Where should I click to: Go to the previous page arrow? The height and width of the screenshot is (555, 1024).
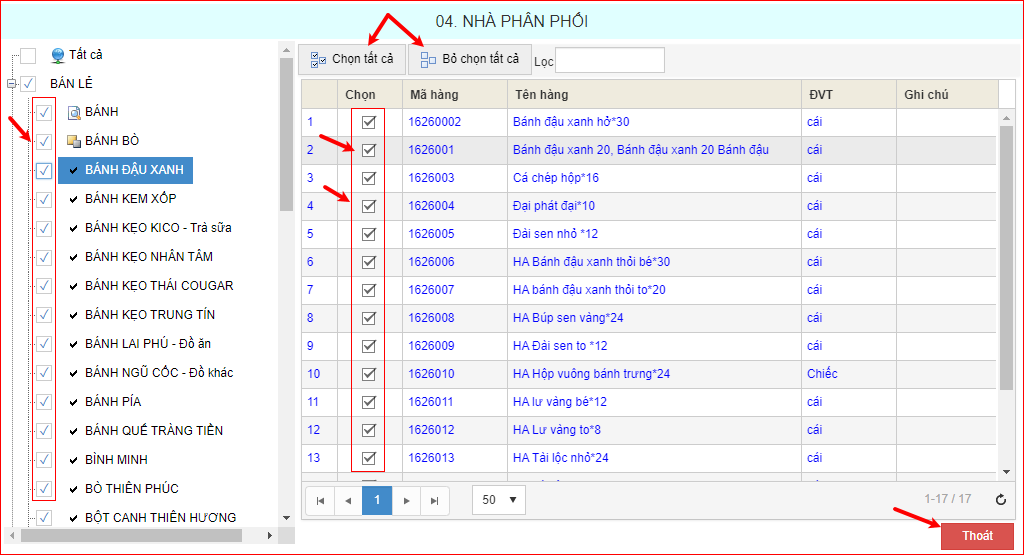click(348, 500)
